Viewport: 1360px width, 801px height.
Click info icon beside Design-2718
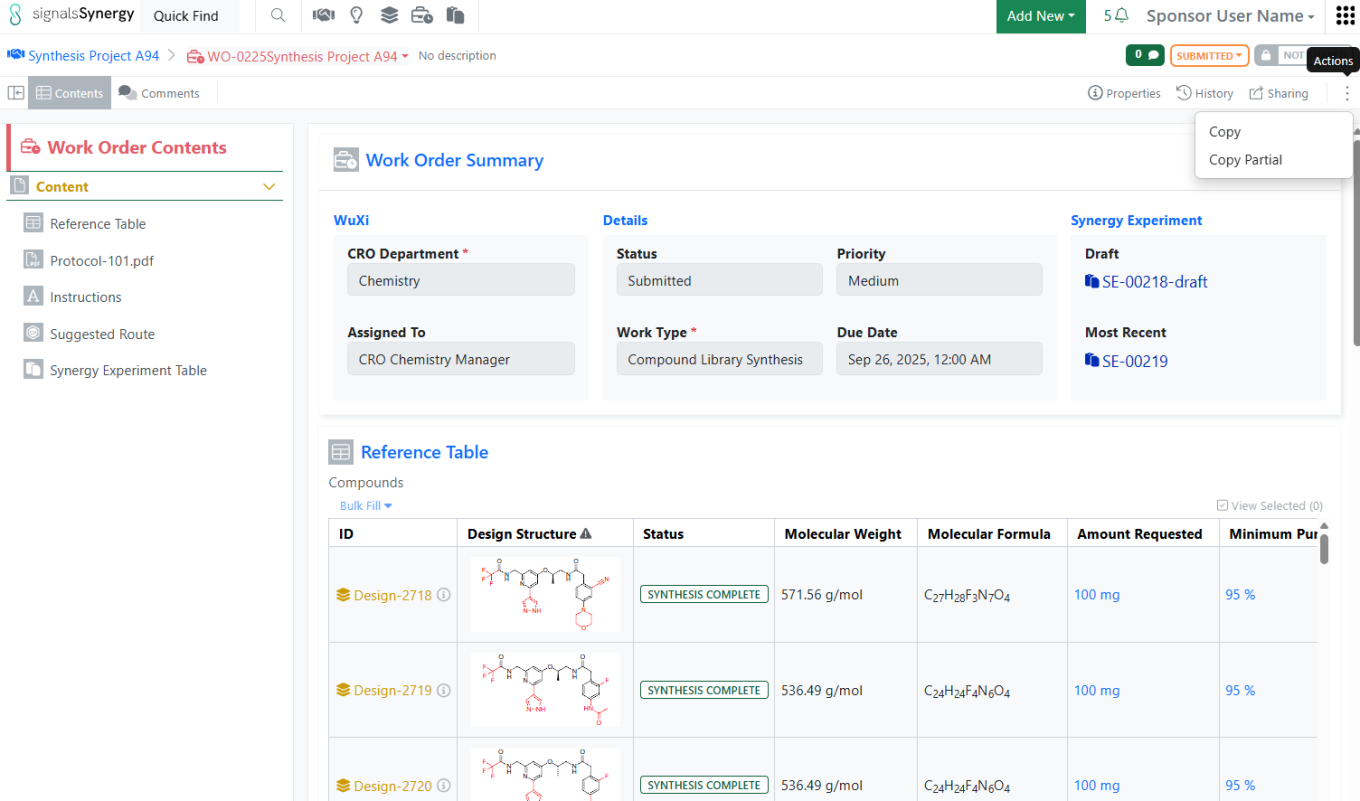pyautogui.click(x=444, y=595)
